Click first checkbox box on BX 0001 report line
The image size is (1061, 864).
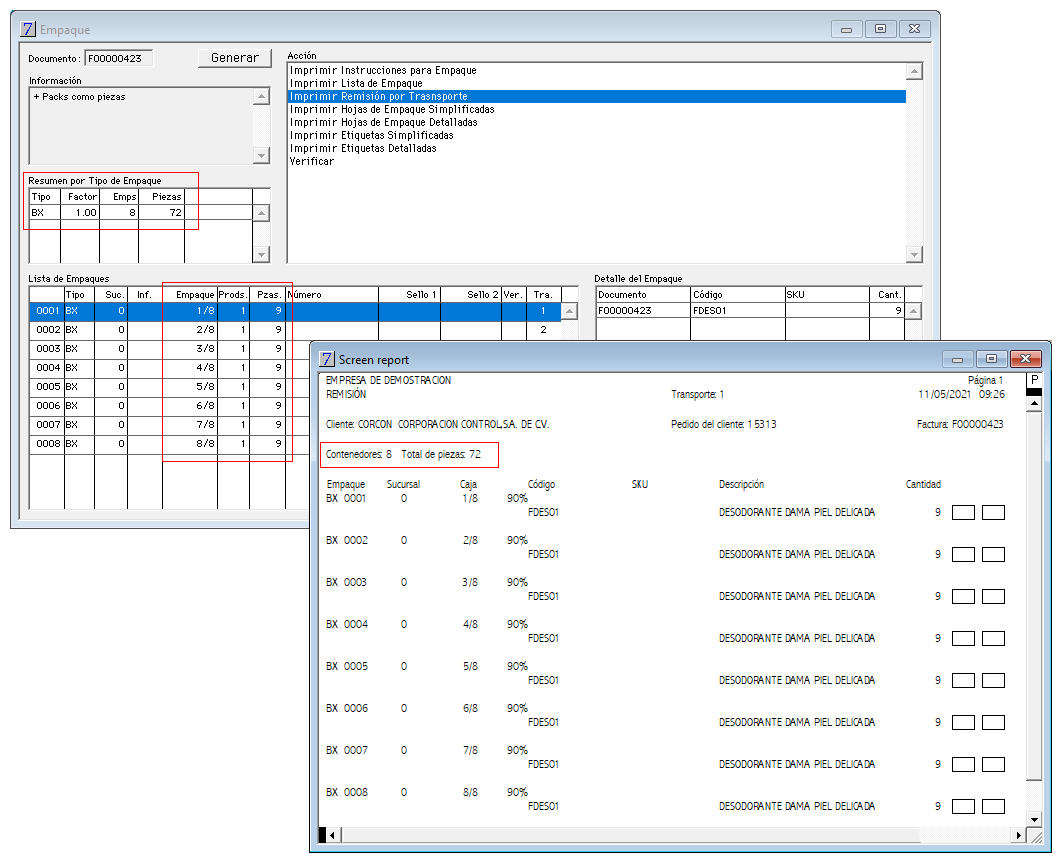pyautogui.click(x=964, y=513)
